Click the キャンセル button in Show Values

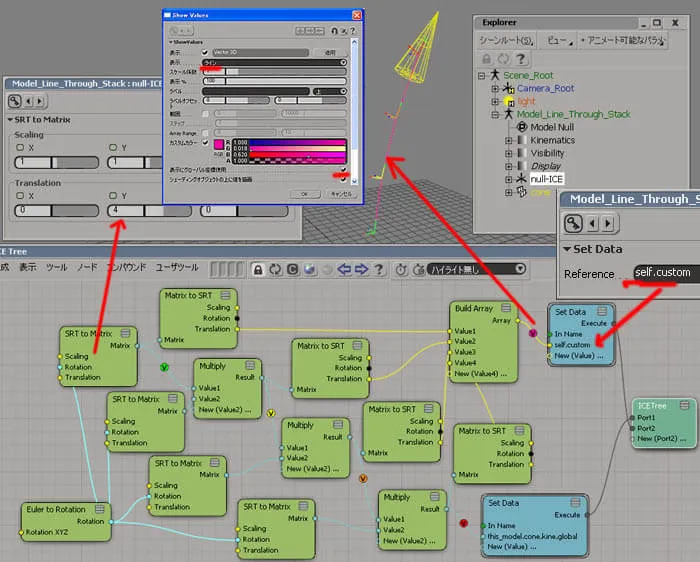[x=341, y=194]
